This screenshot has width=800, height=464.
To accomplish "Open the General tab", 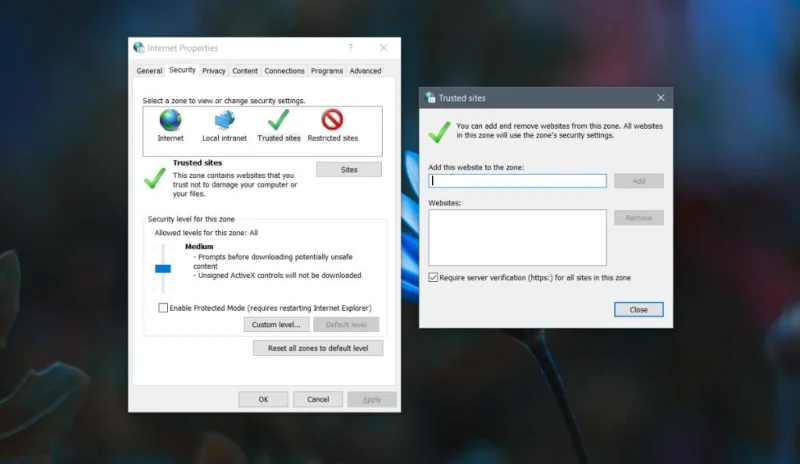I will (x=149, y=71).
